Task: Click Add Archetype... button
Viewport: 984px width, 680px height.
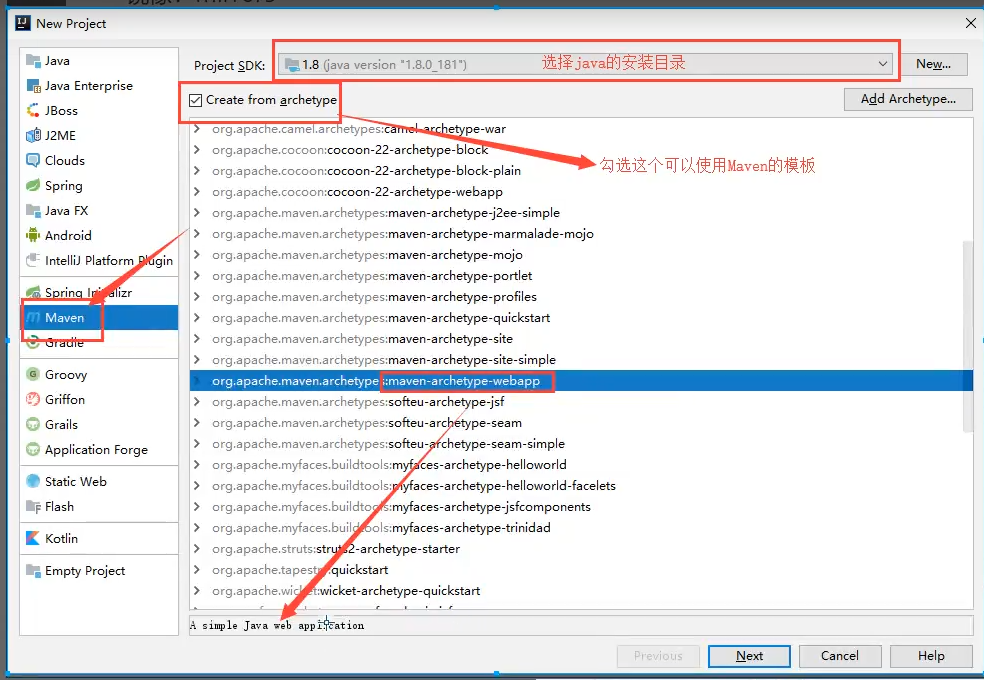Action: (908, 99)
